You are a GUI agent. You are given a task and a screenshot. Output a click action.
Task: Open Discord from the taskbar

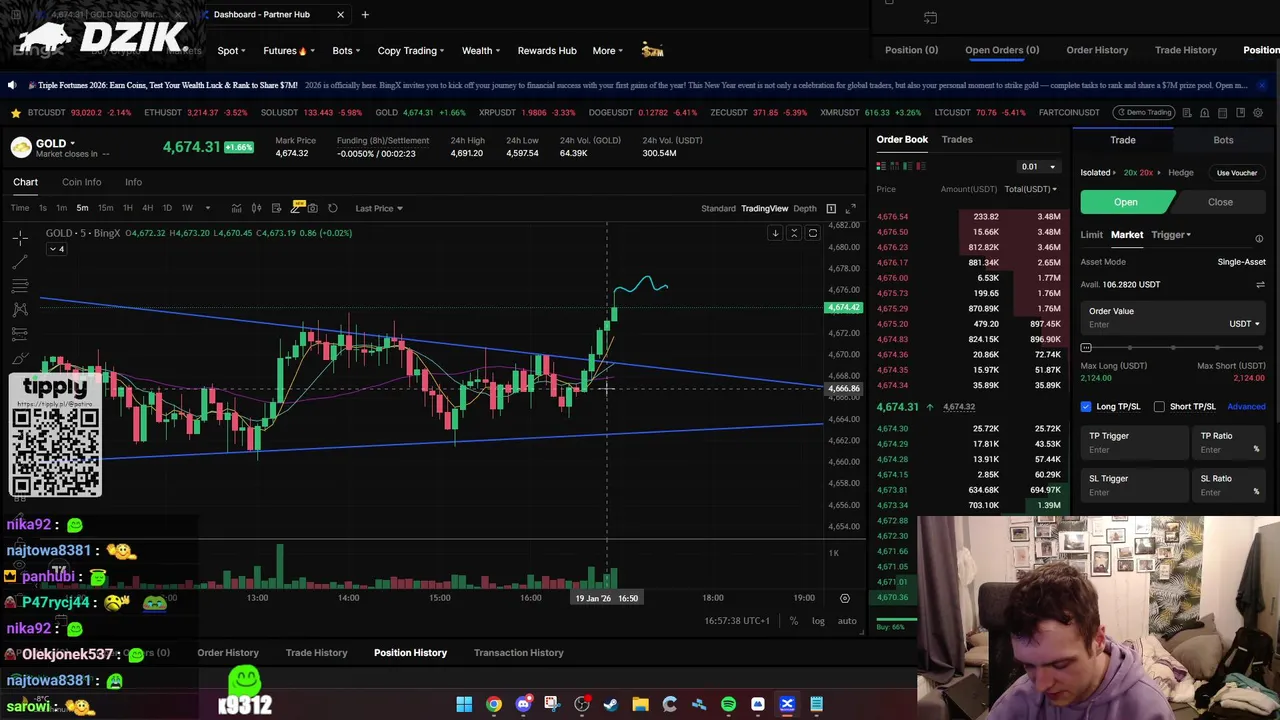pyautogui.click(x=523, y=704)
